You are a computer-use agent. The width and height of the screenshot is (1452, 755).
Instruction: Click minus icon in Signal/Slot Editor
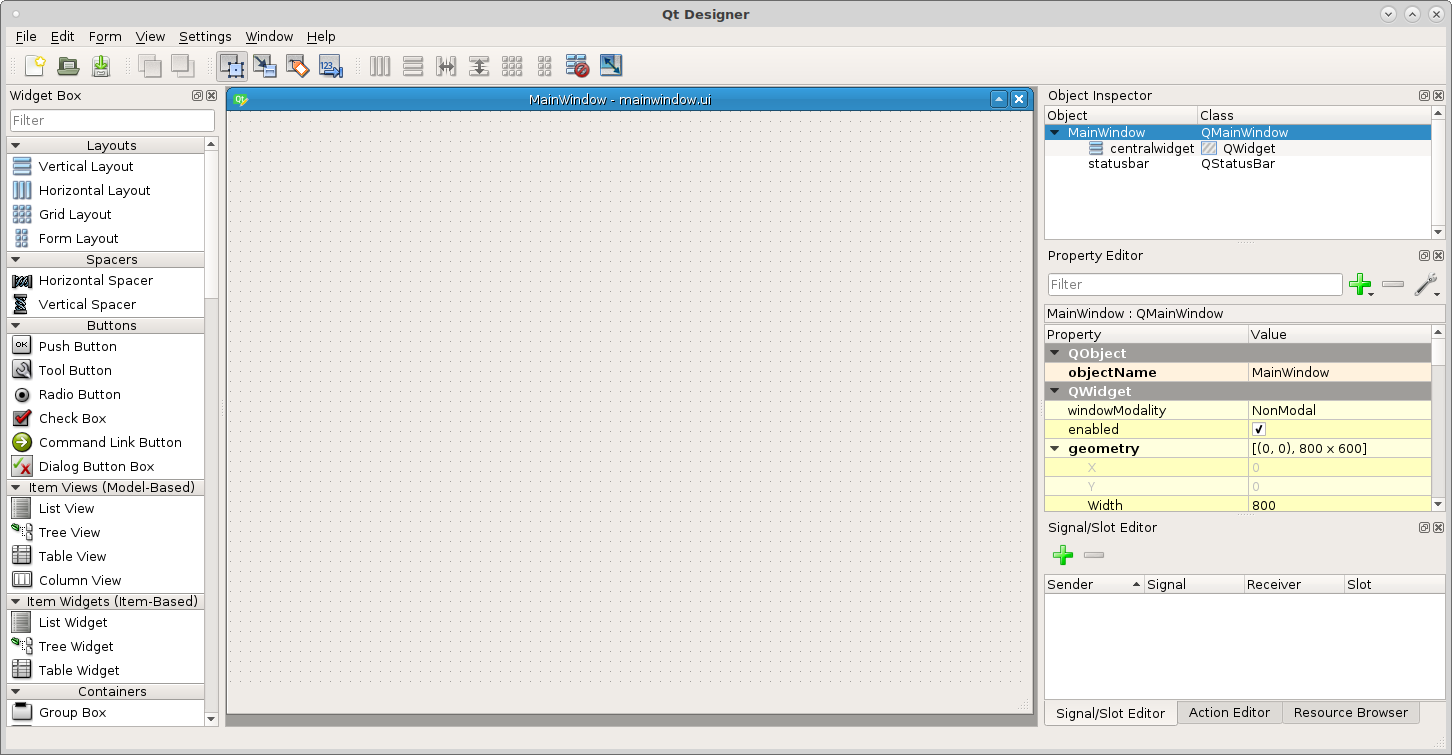[x=1094, y=555]
